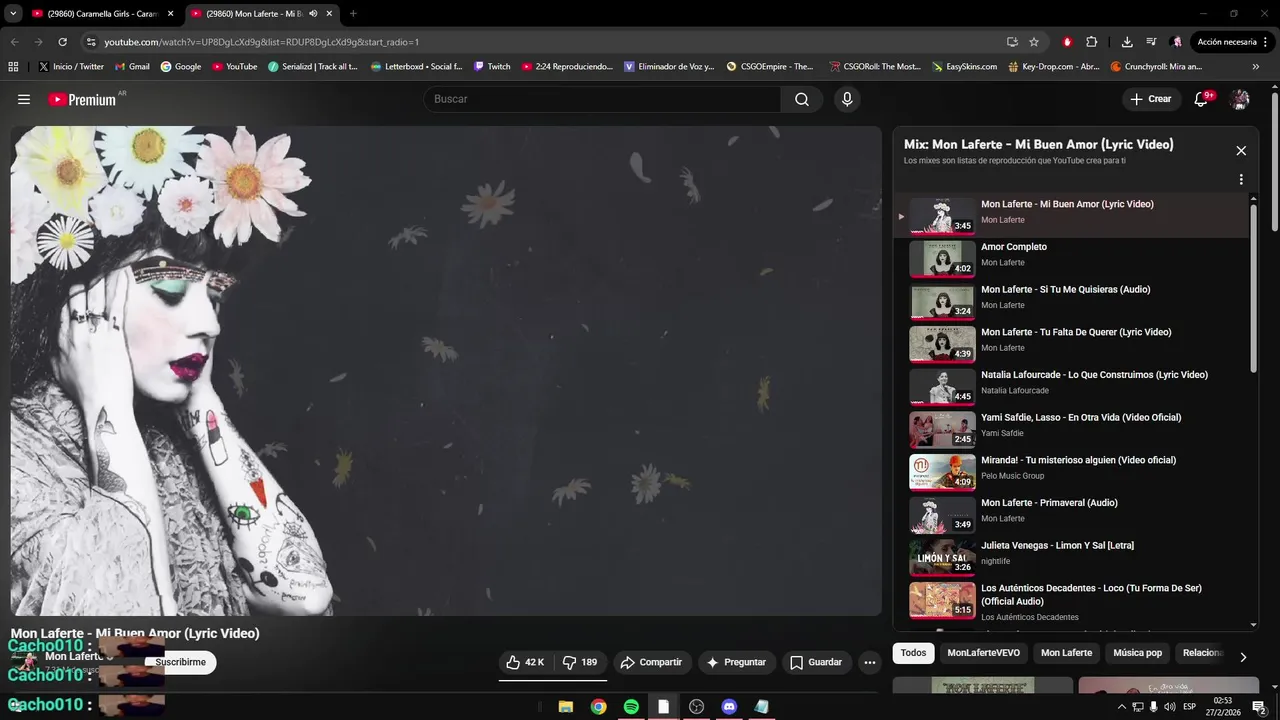Screen dimensions: 1280x720
Task: Reload the page
Action: click(x=62, y=42)
